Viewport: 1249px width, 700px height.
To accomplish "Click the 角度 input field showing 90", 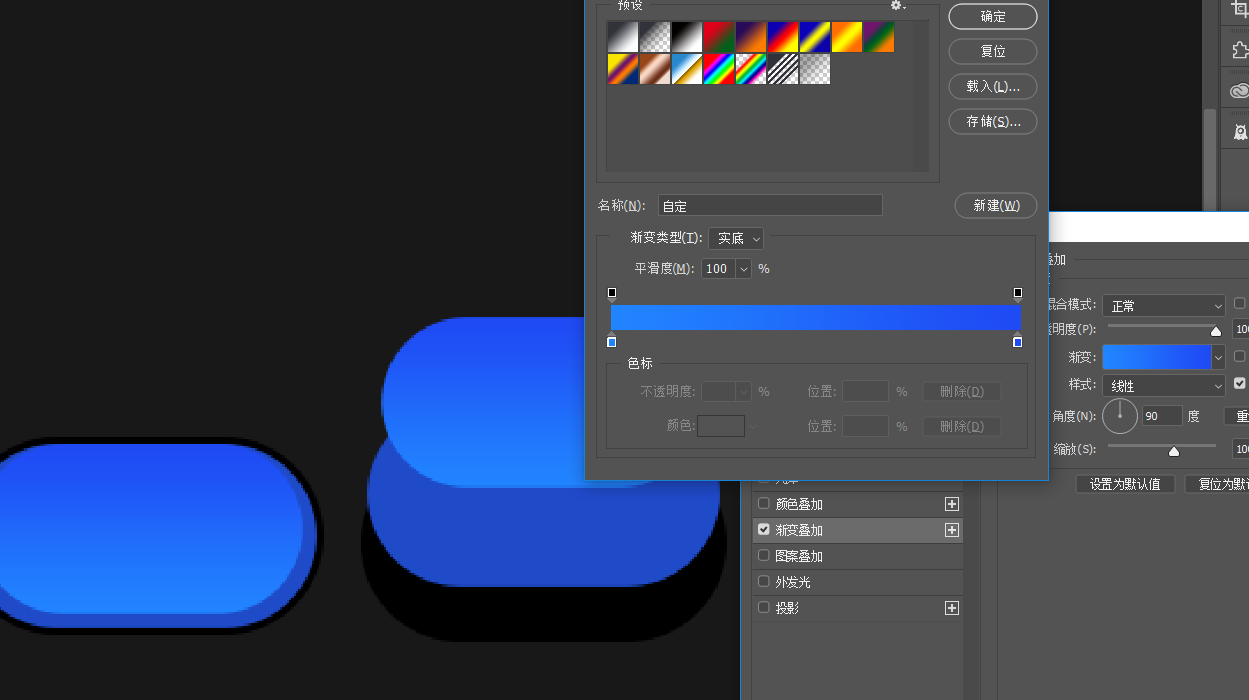I will coord(1162,416).
